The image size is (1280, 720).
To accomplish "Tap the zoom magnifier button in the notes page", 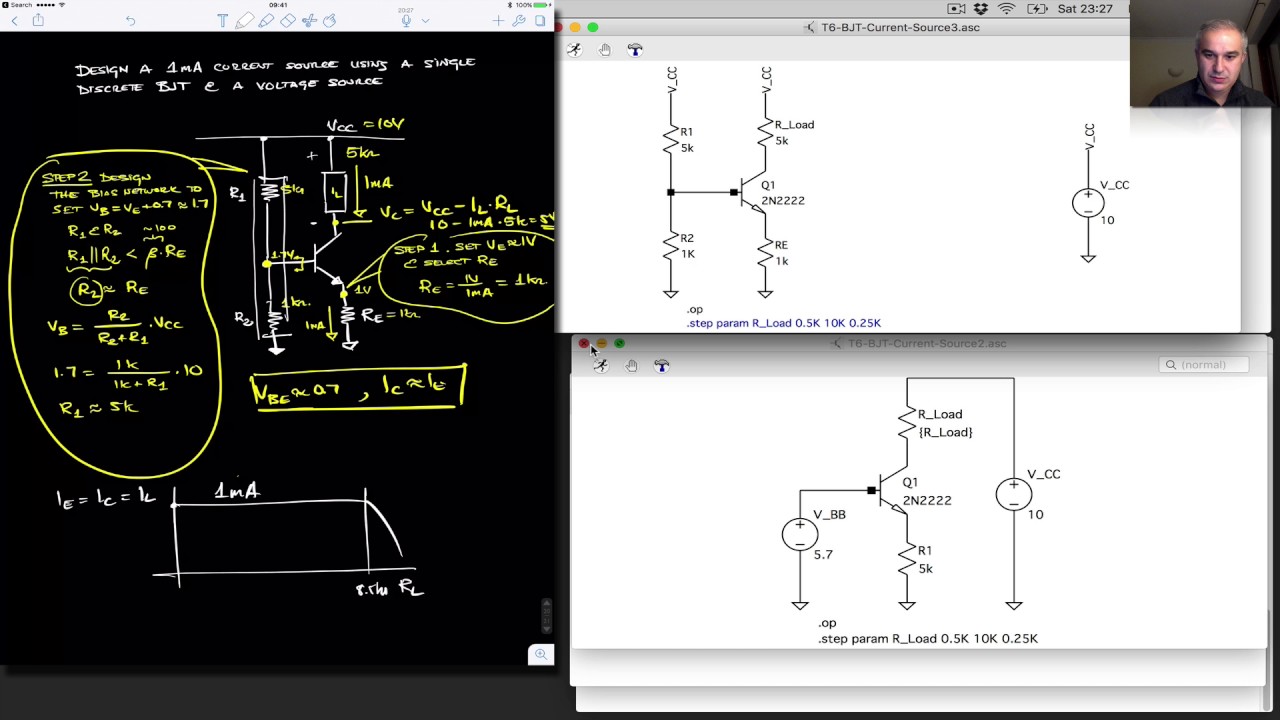I will (x=541, y=654).
